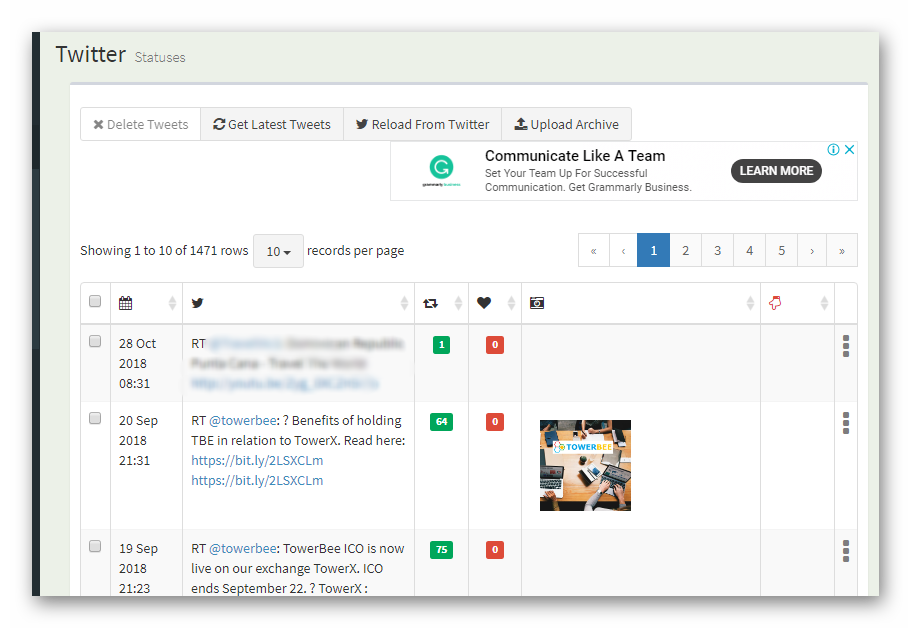Click the red thumbs-down column header icon
The width and height of the screenshot is (911, 628).
(775, 303)
